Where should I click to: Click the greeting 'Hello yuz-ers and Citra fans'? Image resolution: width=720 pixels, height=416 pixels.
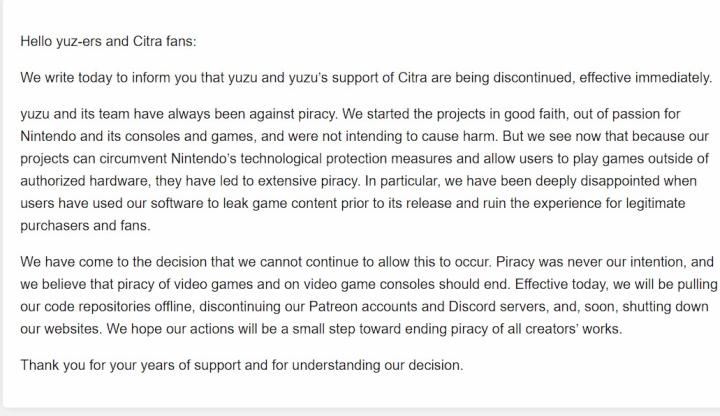116,41
